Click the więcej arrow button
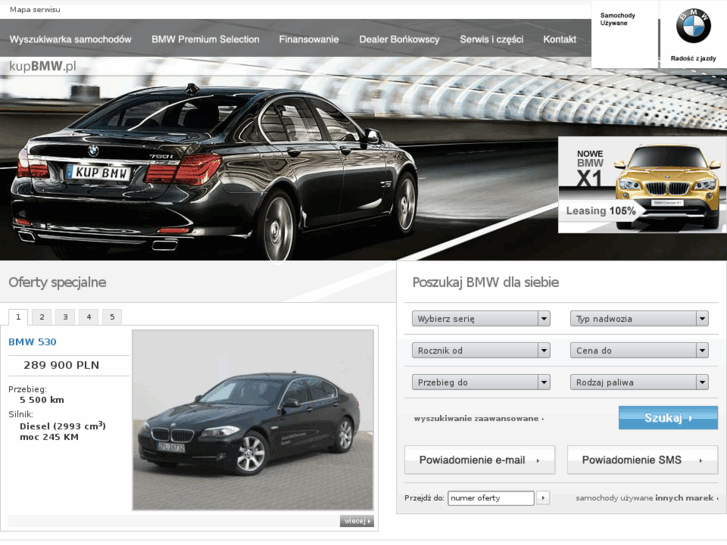Viewport: 727px width, 545px height. 356,521
